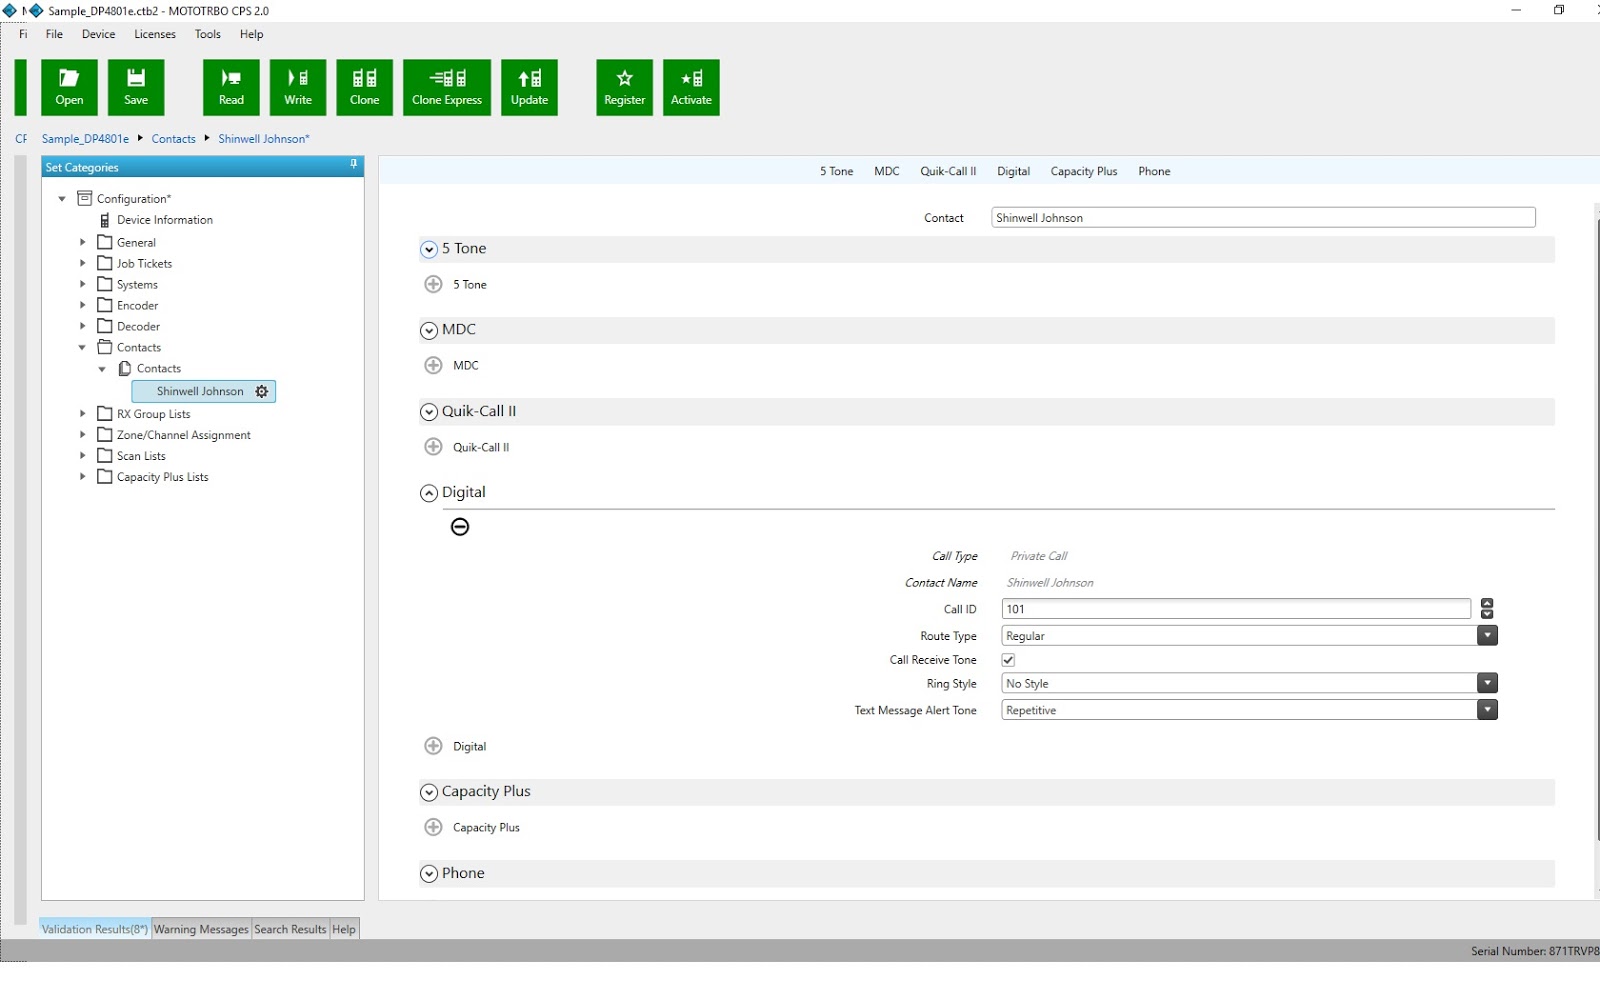Jump to the Quik-Call II section link

(948, 171)
